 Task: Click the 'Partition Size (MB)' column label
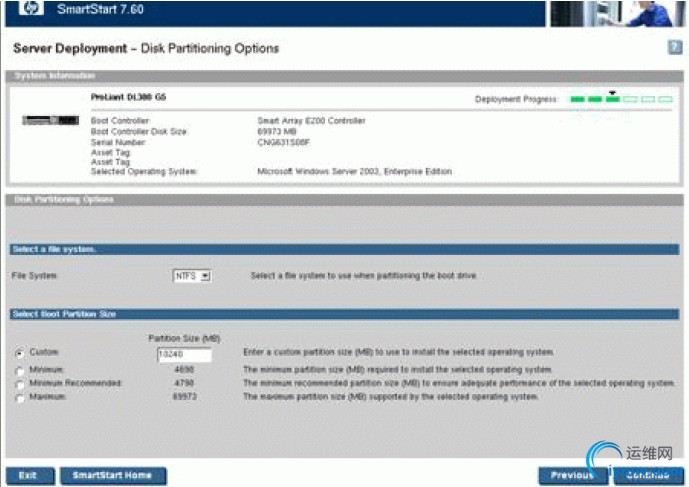click(184, 338)
